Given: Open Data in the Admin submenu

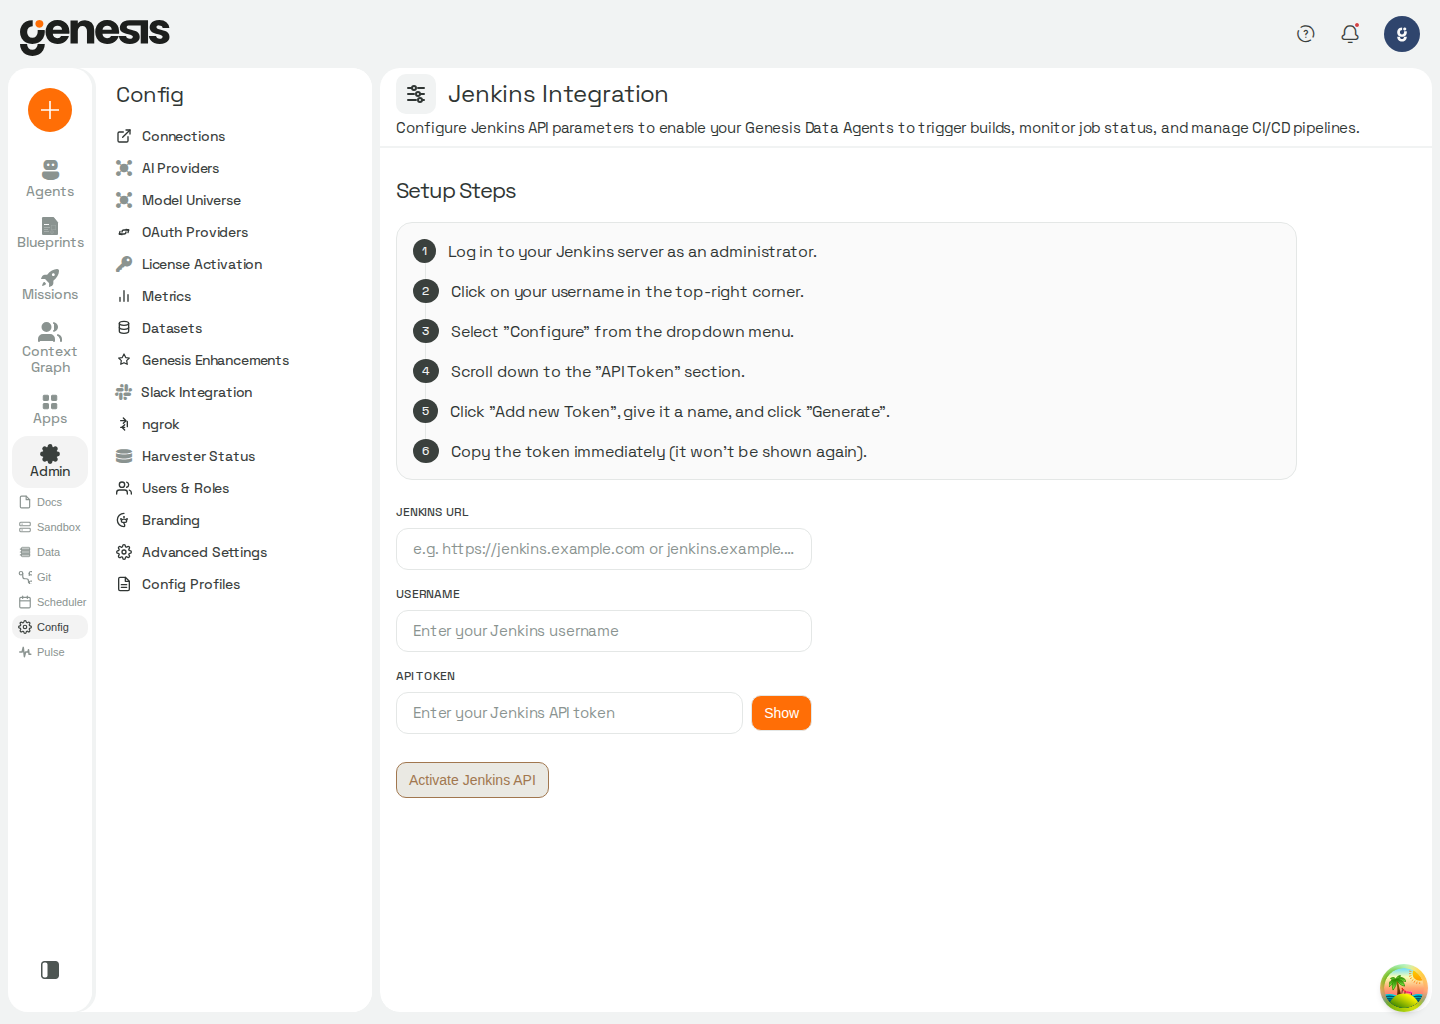Looking at the screenshot, I should click(x=50, y=552).
